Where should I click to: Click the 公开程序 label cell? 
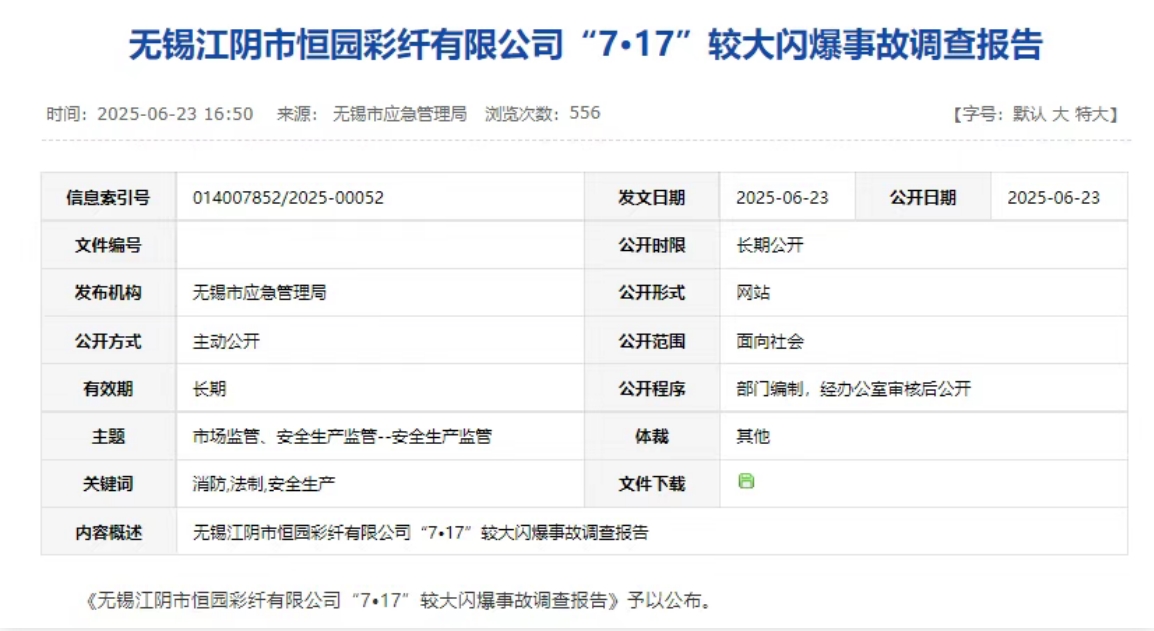pyautogui.click(x=651, y=389)
